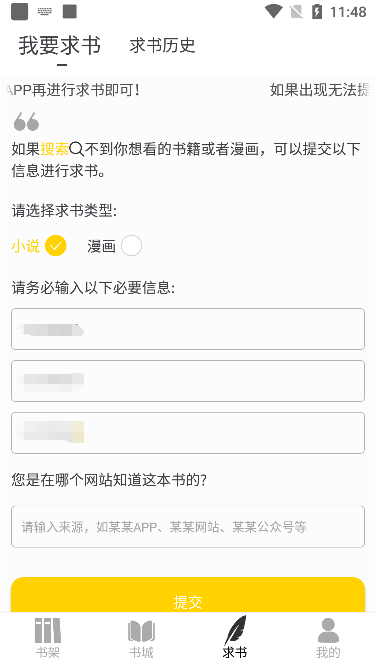Tap the 求书 feather pen icon
This screenshot has width=377, height=666.
235,630
